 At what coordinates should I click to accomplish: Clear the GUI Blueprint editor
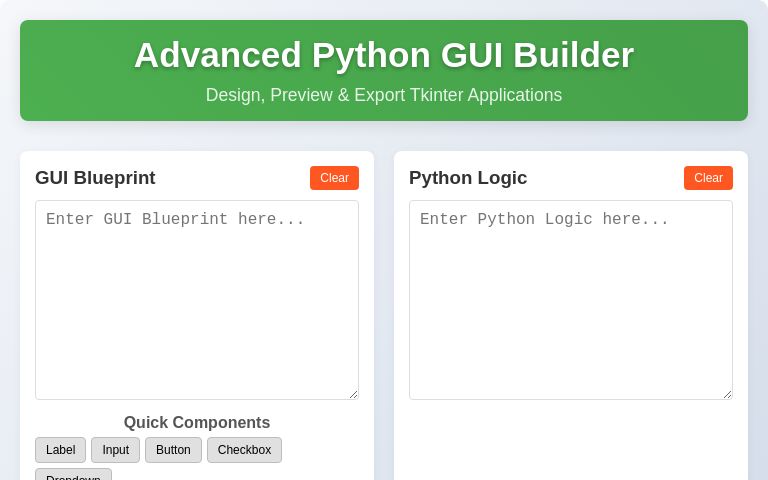334,178
